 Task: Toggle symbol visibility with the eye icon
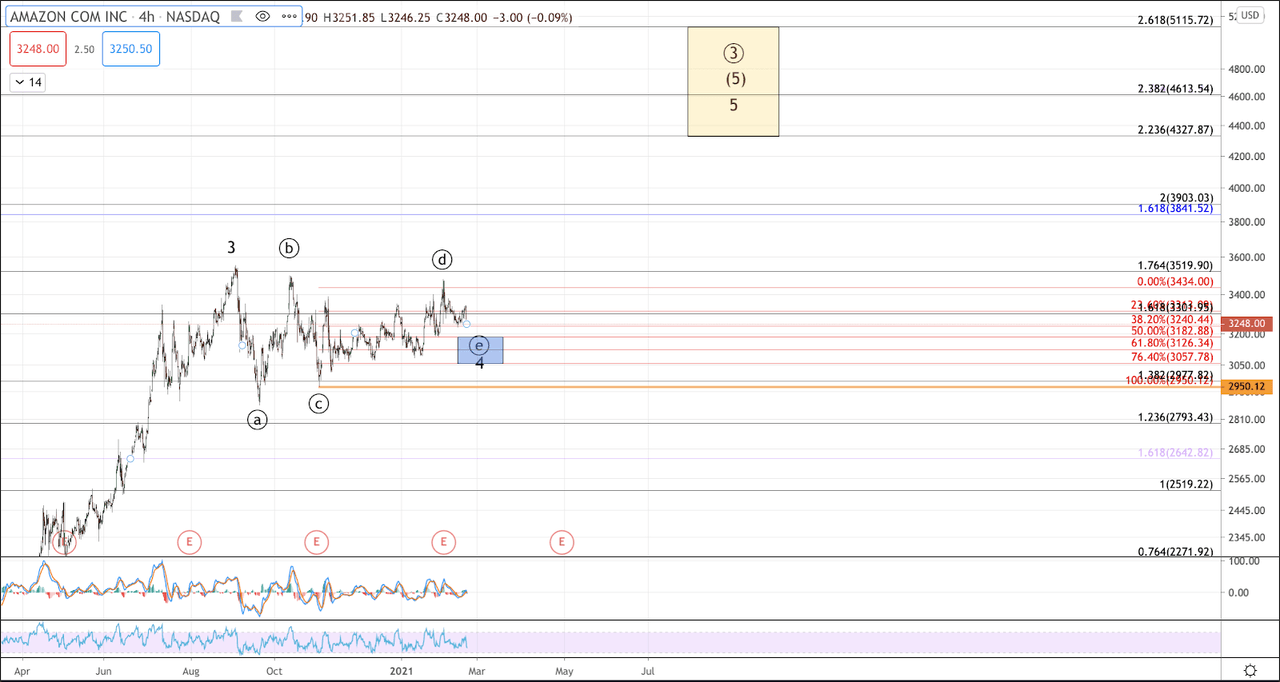tap(263, 16)
